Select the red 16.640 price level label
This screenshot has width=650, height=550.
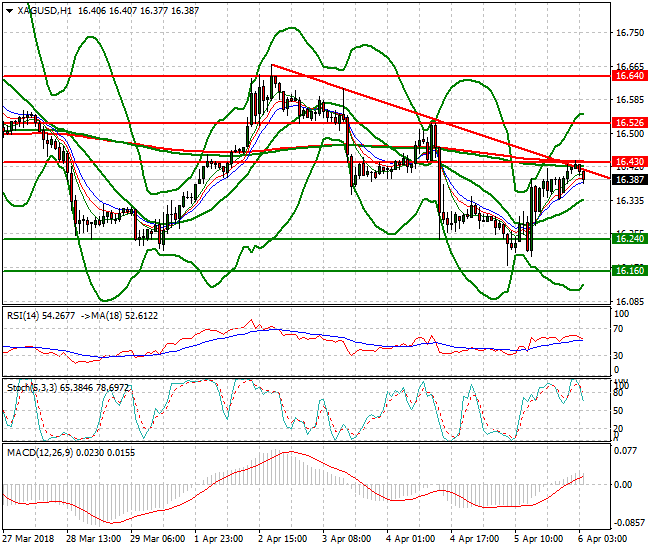[628, 76]
